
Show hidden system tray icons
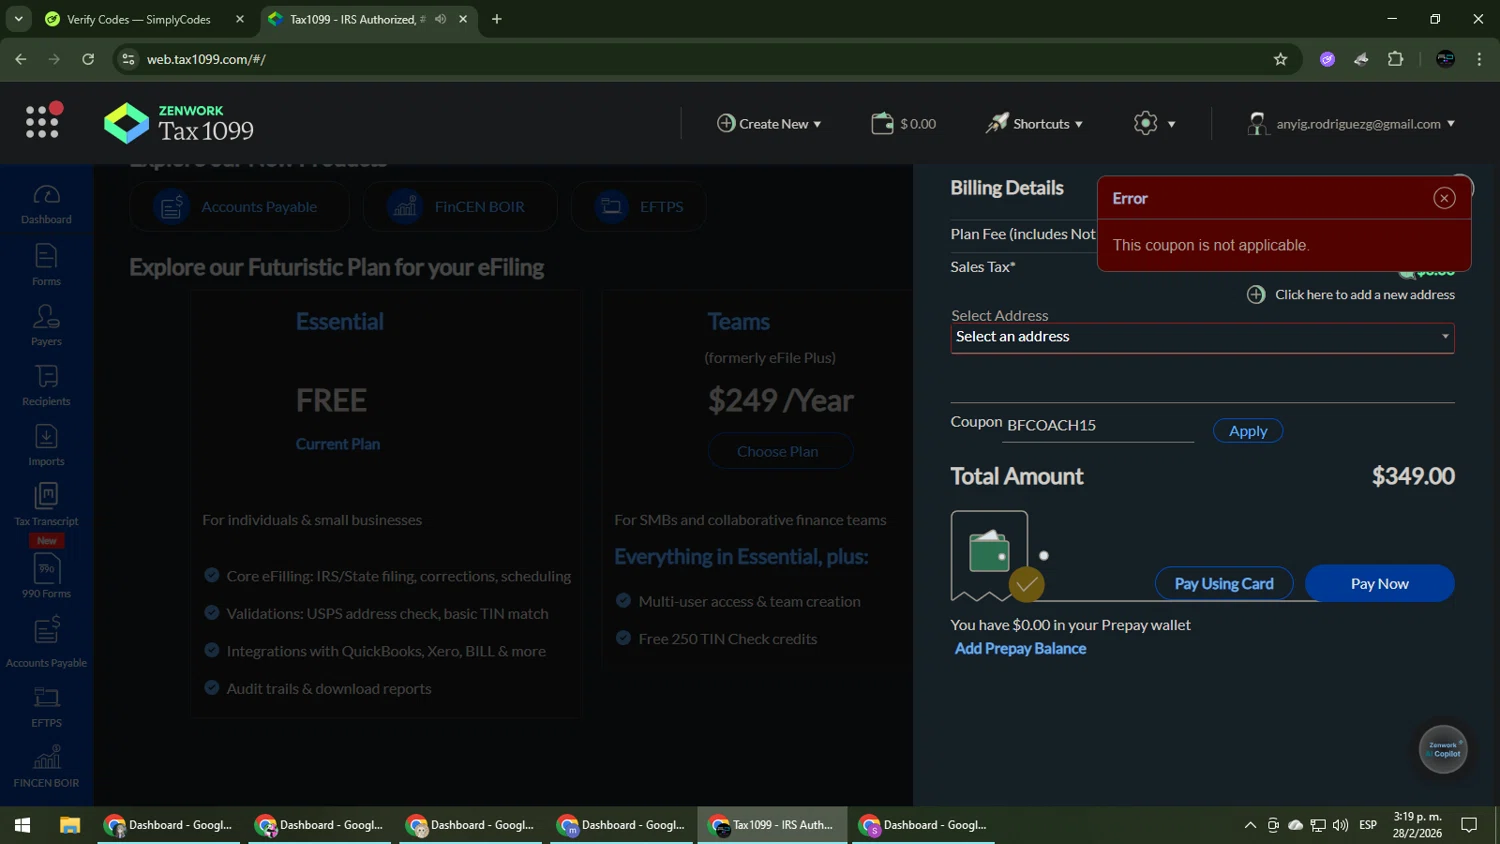pyautogui.click(x=1250, y=825)
